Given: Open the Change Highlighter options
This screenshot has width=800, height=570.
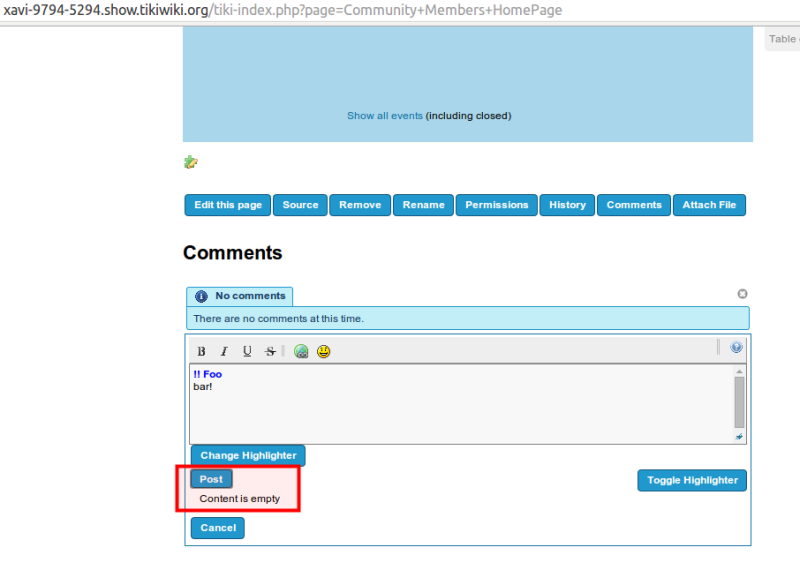Looking at the screenshot, I should coord(248,455).
